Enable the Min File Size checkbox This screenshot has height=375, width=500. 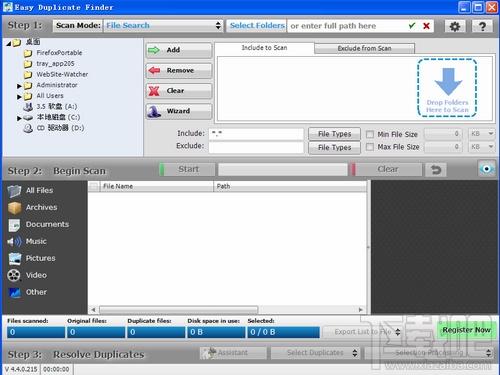pyautogui.click(x=370, y=134)
